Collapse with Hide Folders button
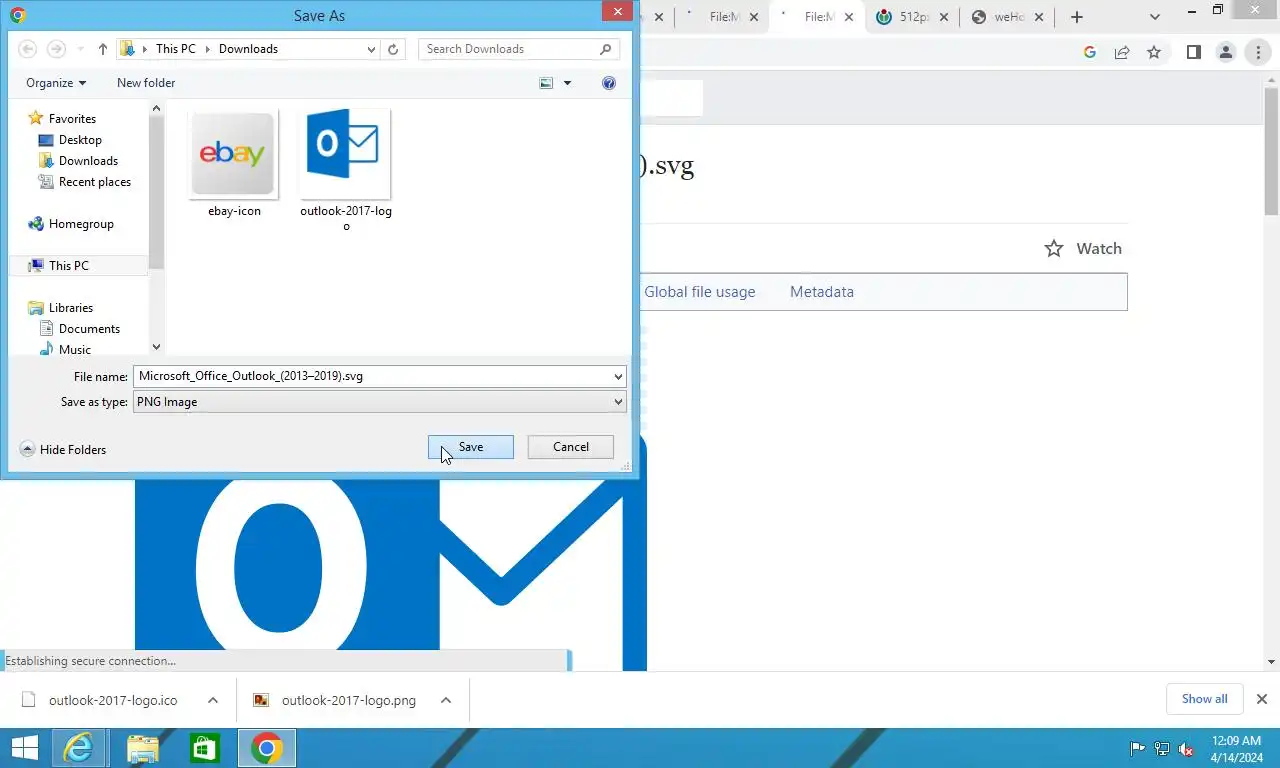1280x768 pixels. (63, 450)
